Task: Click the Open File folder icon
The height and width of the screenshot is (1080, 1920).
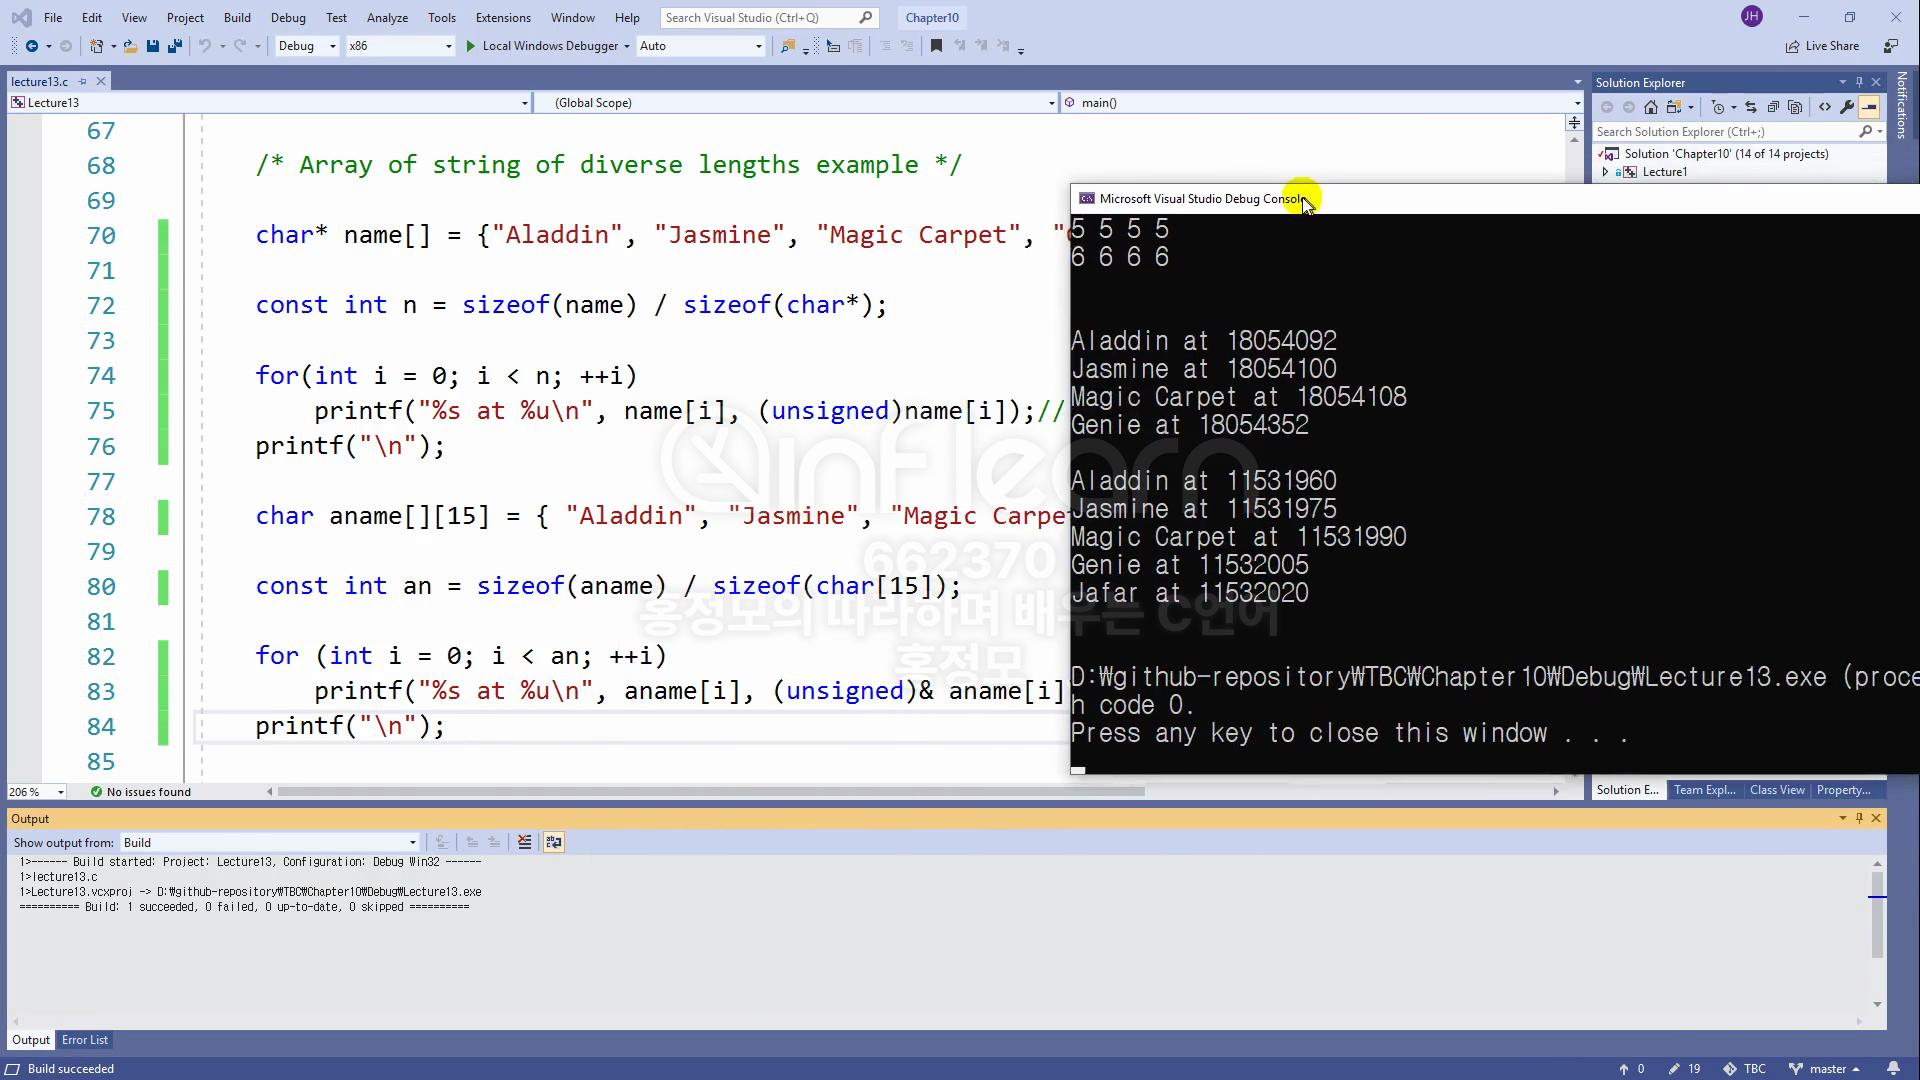Action: coord(130,46)
